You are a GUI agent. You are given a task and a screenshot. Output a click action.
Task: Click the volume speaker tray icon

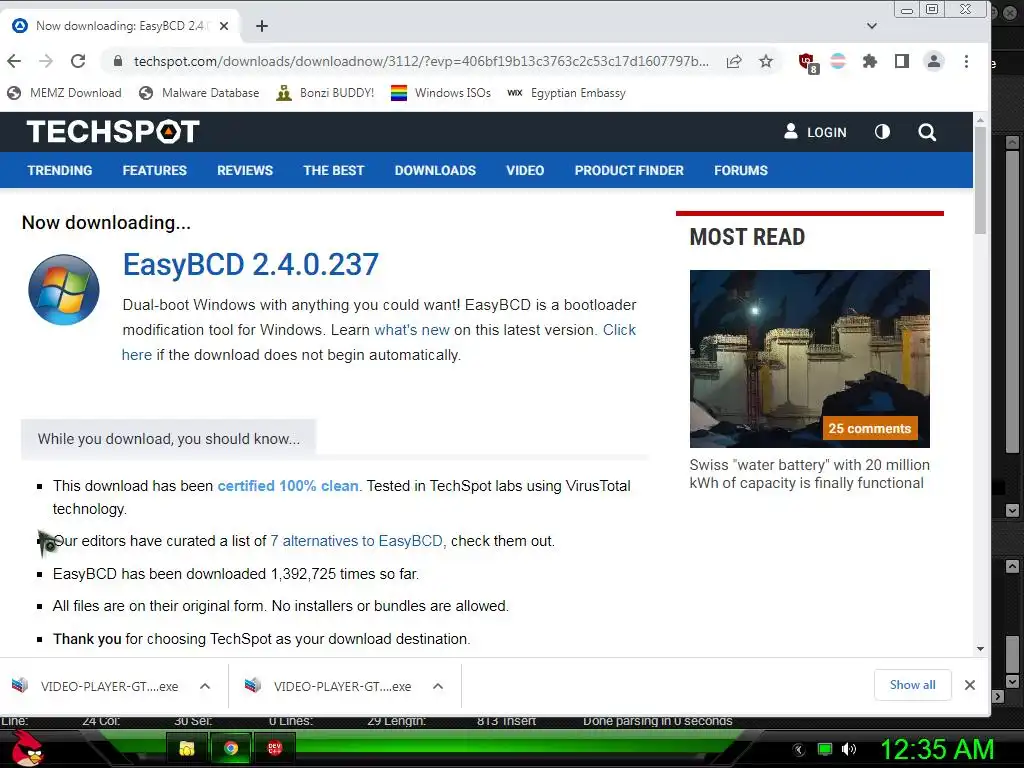[849, 749]
